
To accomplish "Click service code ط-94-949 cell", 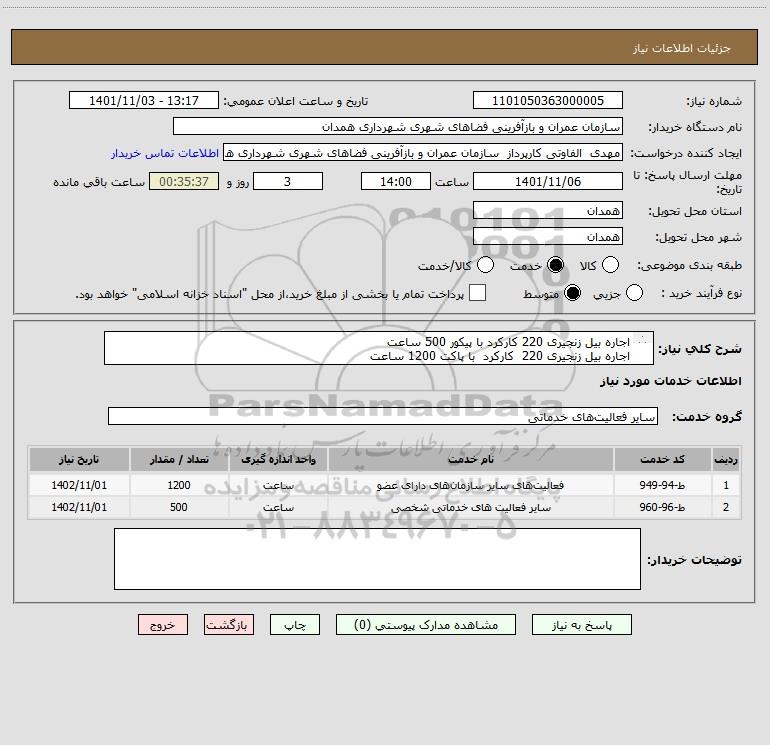I will 662,485.
